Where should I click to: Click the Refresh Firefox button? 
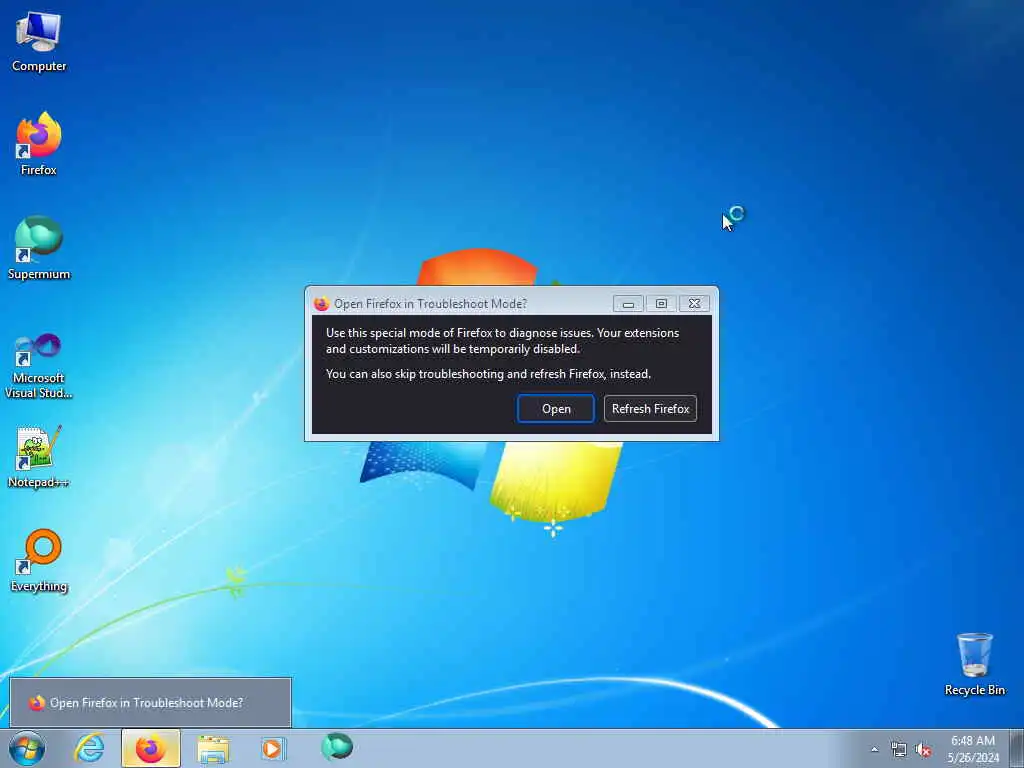click(650, 409)
